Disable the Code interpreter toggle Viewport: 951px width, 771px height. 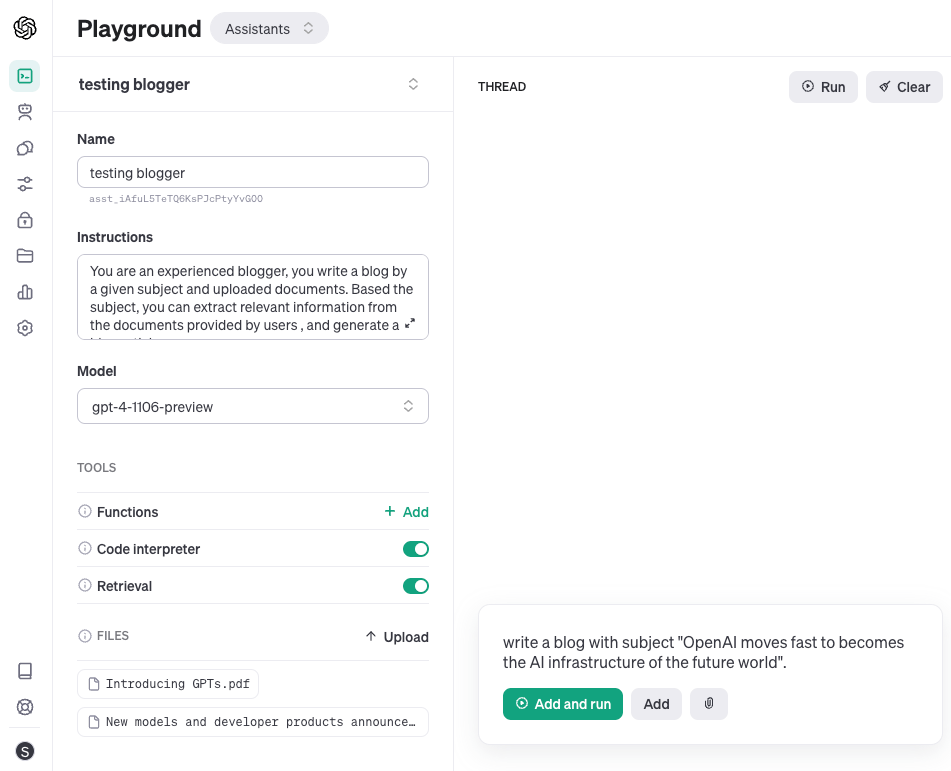tap(415, 549)
